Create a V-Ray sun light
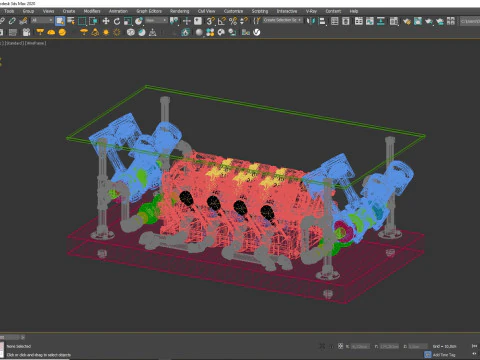Viewport: 480px width, 360px height. point(106,32)
